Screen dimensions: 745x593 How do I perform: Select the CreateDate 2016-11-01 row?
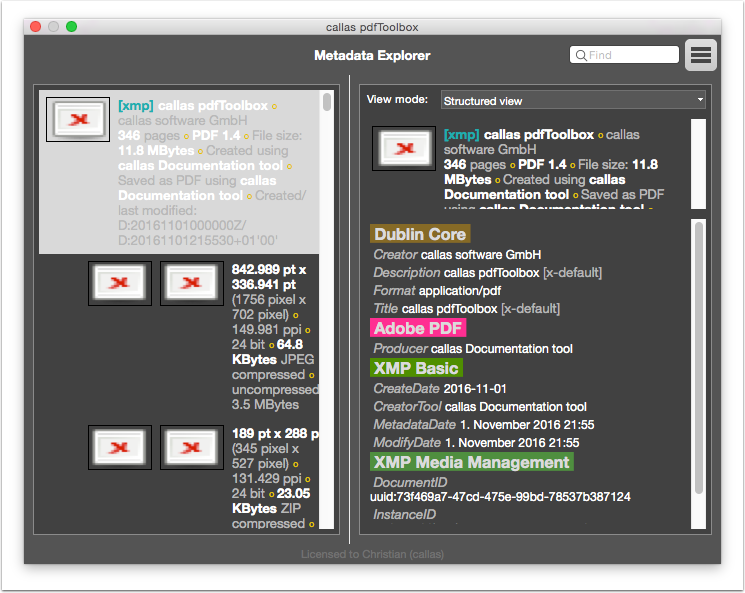point(440,389)
